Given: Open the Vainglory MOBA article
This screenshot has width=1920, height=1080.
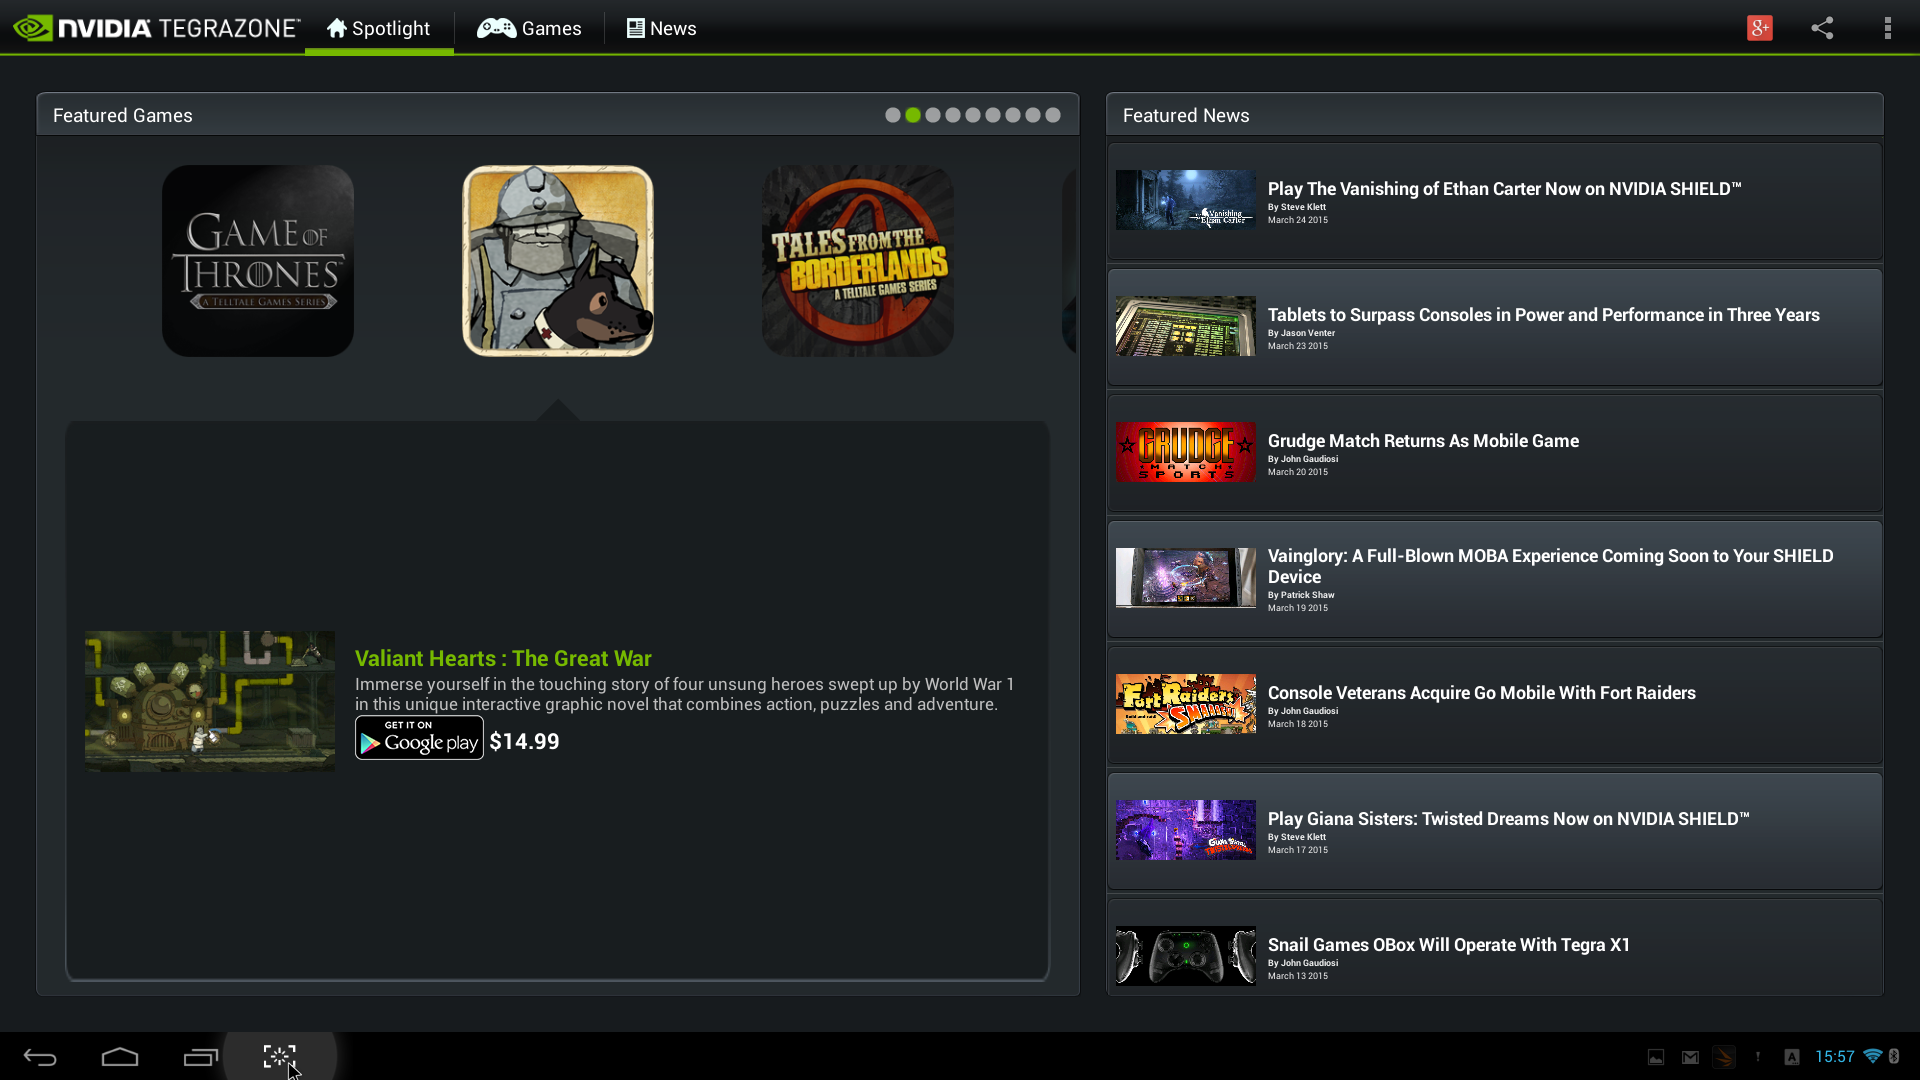Looking at the screenshot, I should (x=1495, y=579).
